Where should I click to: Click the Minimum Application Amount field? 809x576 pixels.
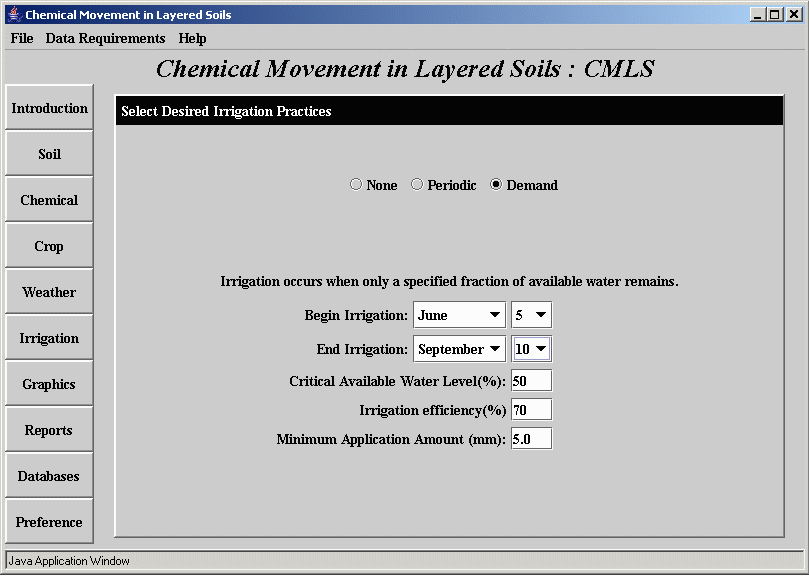(531, 439)
